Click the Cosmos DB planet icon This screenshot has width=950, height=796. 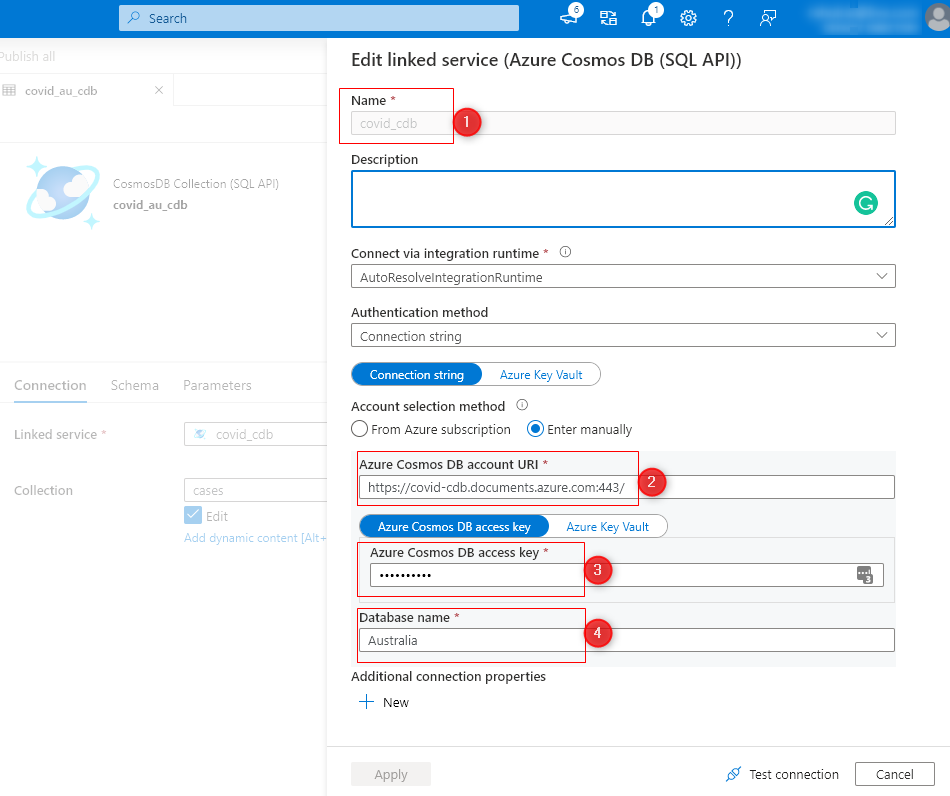click(62, 192)
